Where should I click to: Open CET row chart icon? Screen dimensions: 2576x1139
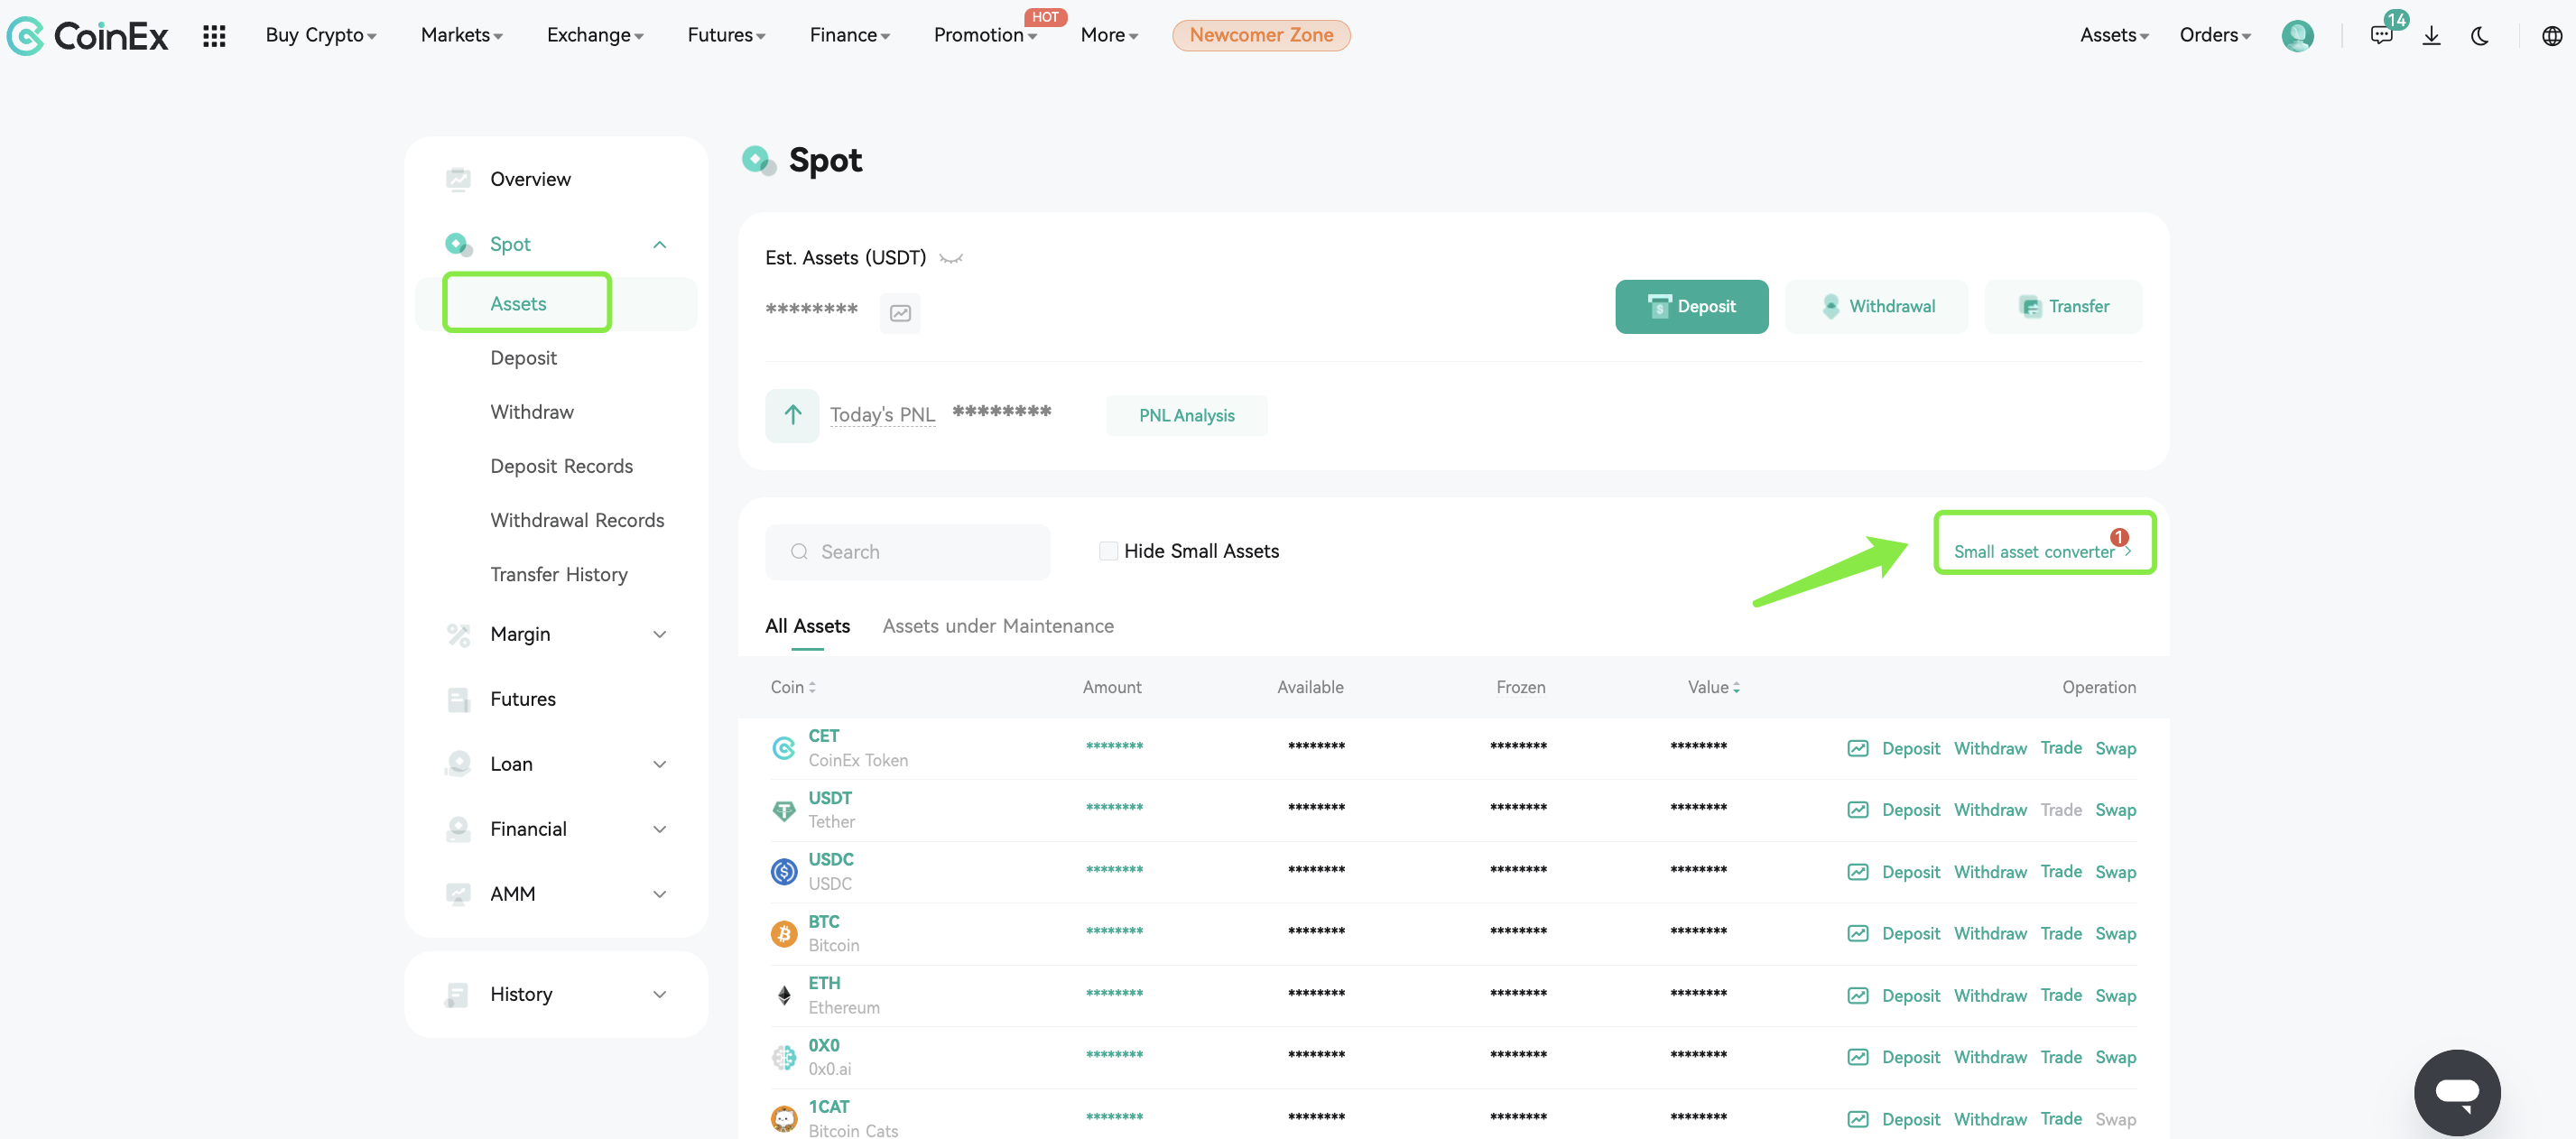pyautogui.click(x=1857, y=748)
